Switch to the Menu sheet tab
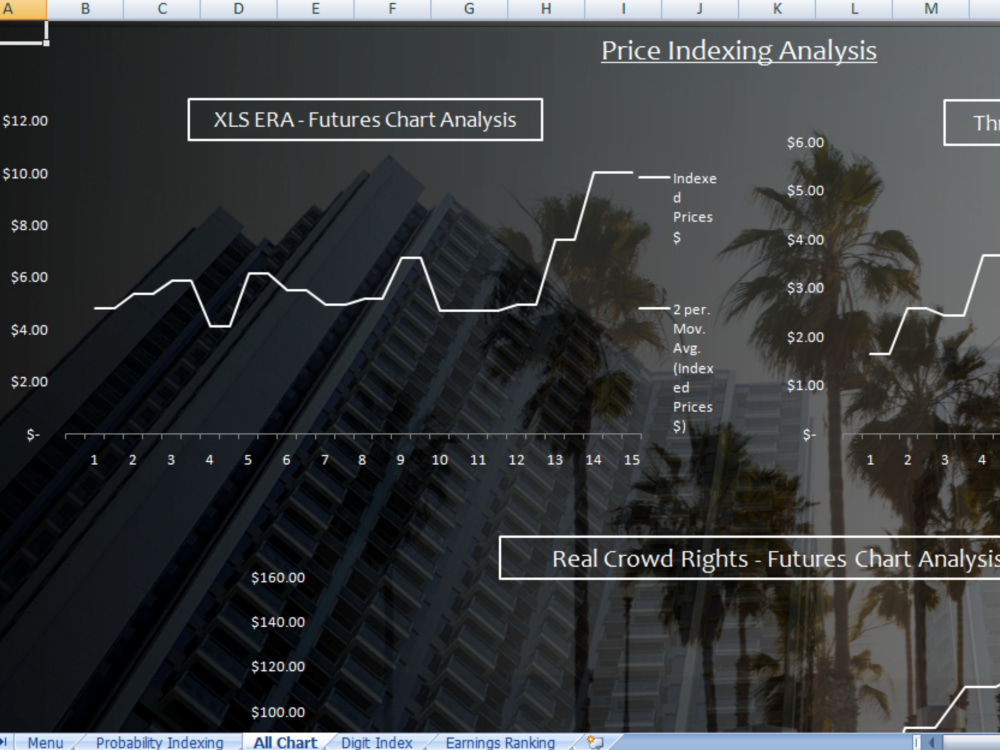The height and width of the screenshot is (750, 1000). (x=45, y=743)
